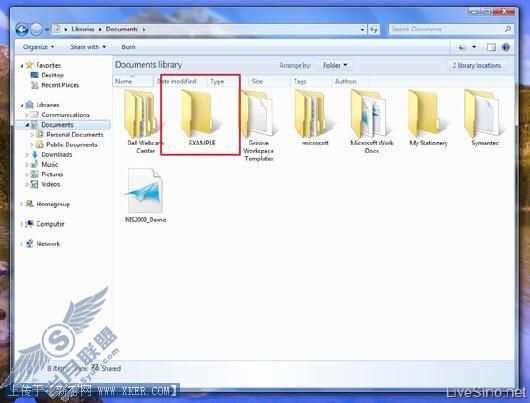Click the Help question mark icon
Screen dimensions: 530x403
506,47
